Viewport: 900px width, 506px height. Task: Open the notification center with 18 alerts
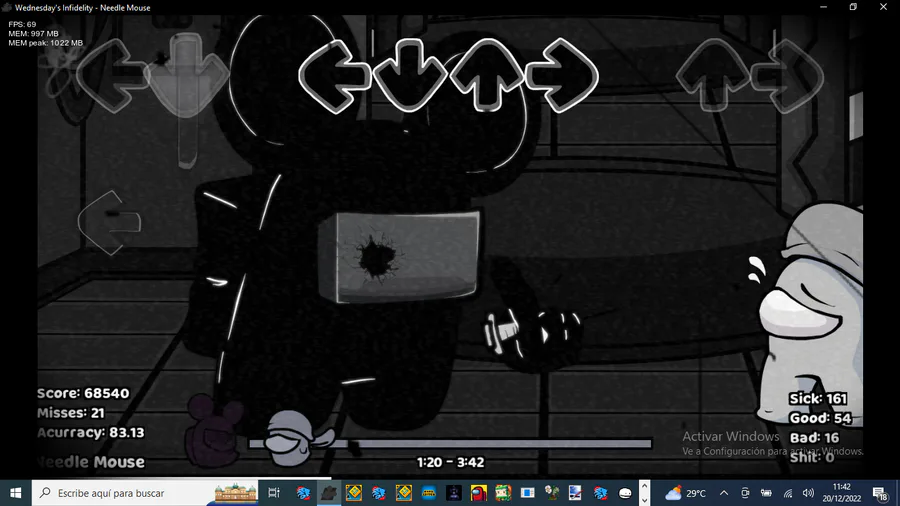pyautogui.click(x=880, y=493)
